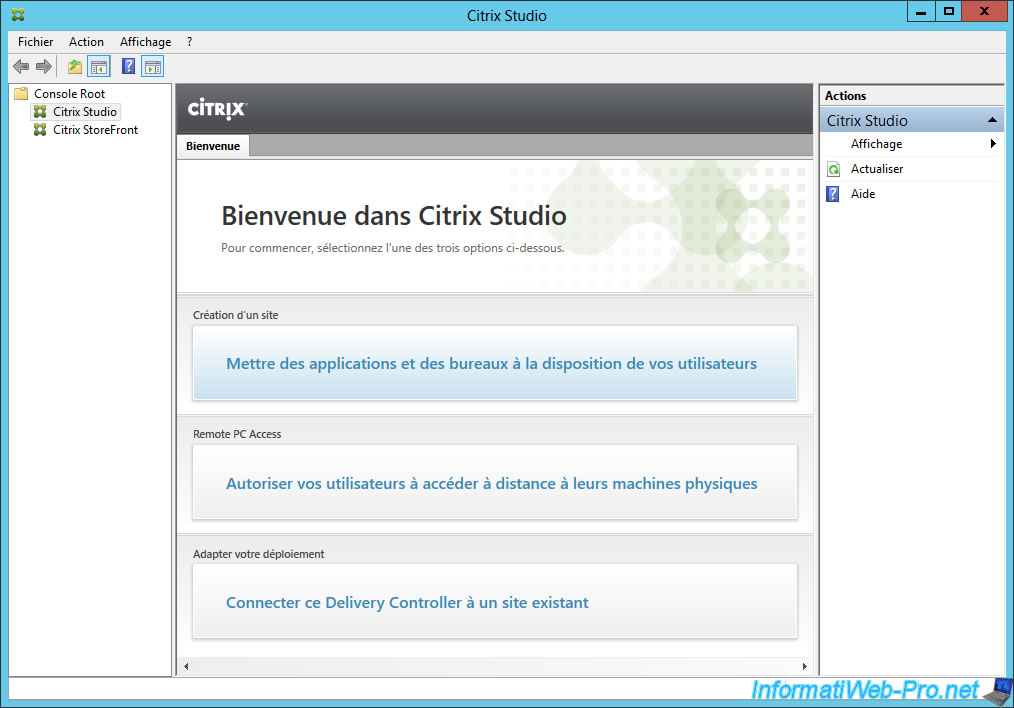The image size is (1014, 708).
Task: Collapse the Citrix Studio actions section arrow
Action: pos(992,121)
